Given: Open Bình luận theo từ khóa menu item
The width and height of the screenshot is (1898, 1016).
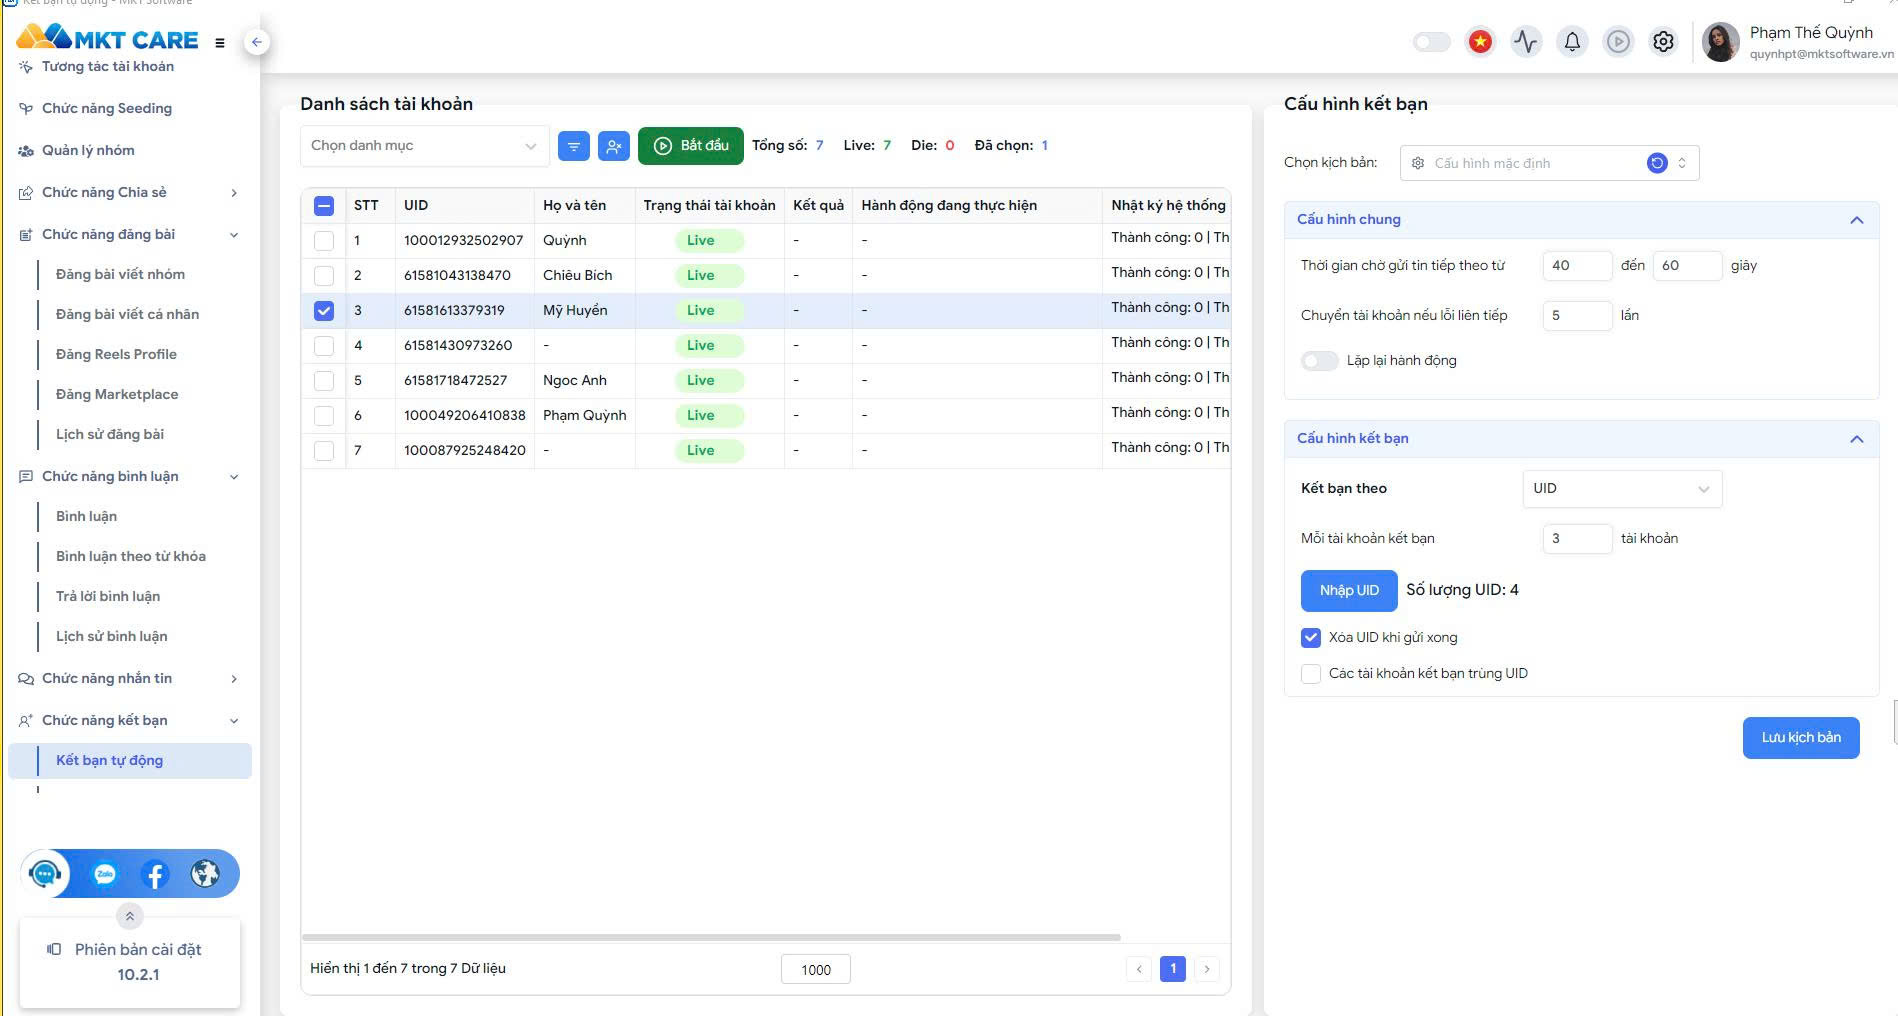Looking at the screenshot, I should (131, 556).
